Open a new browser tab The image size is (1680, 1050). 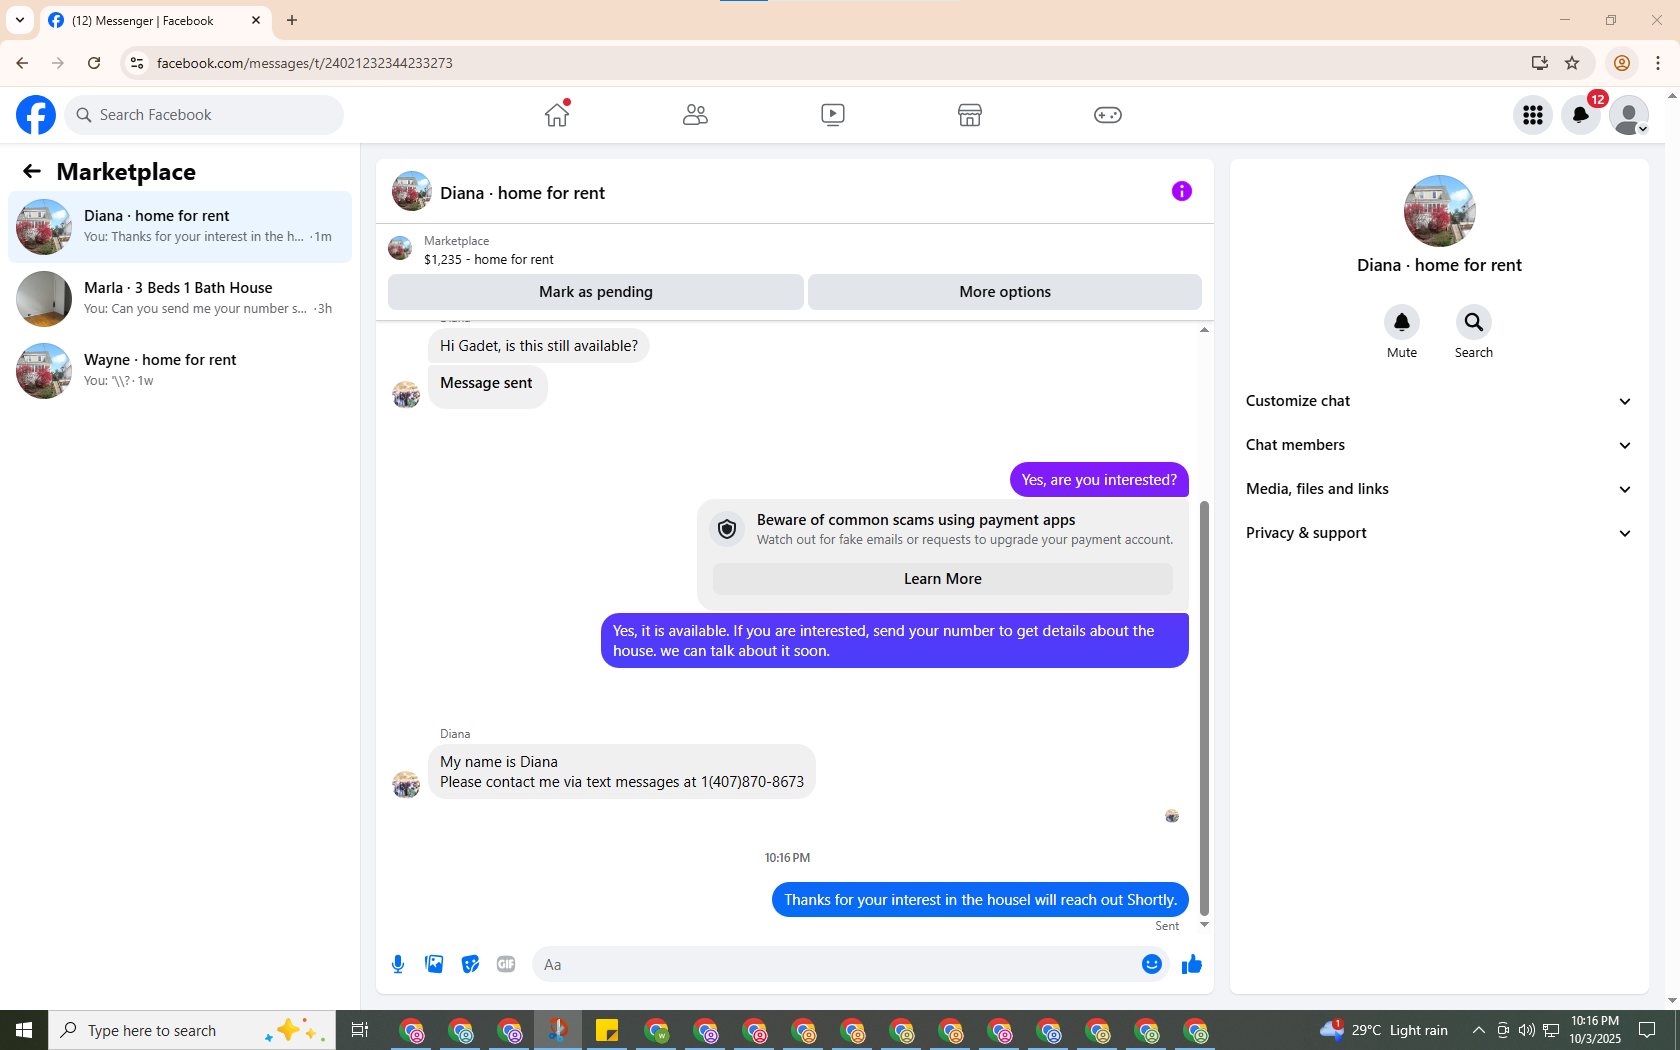click(292, 20)
